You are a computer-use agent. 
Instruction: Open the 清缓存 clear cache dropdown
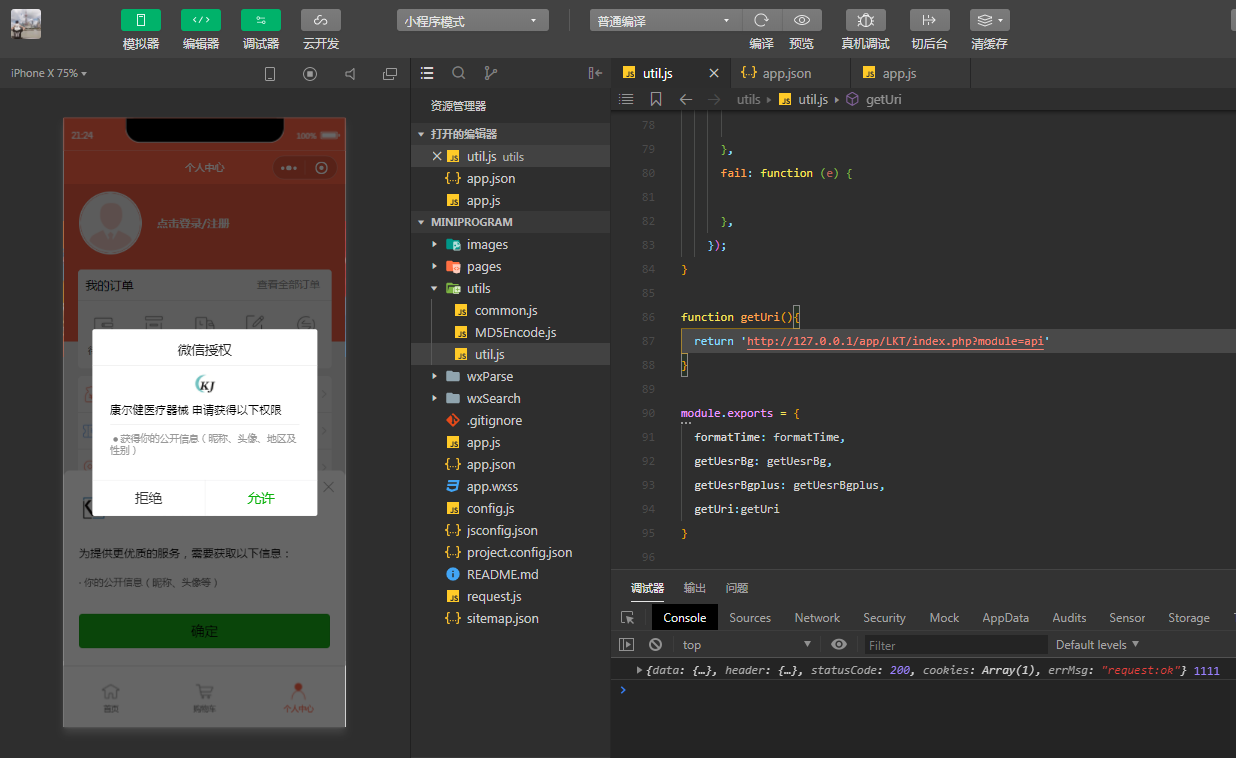(989, 20)
